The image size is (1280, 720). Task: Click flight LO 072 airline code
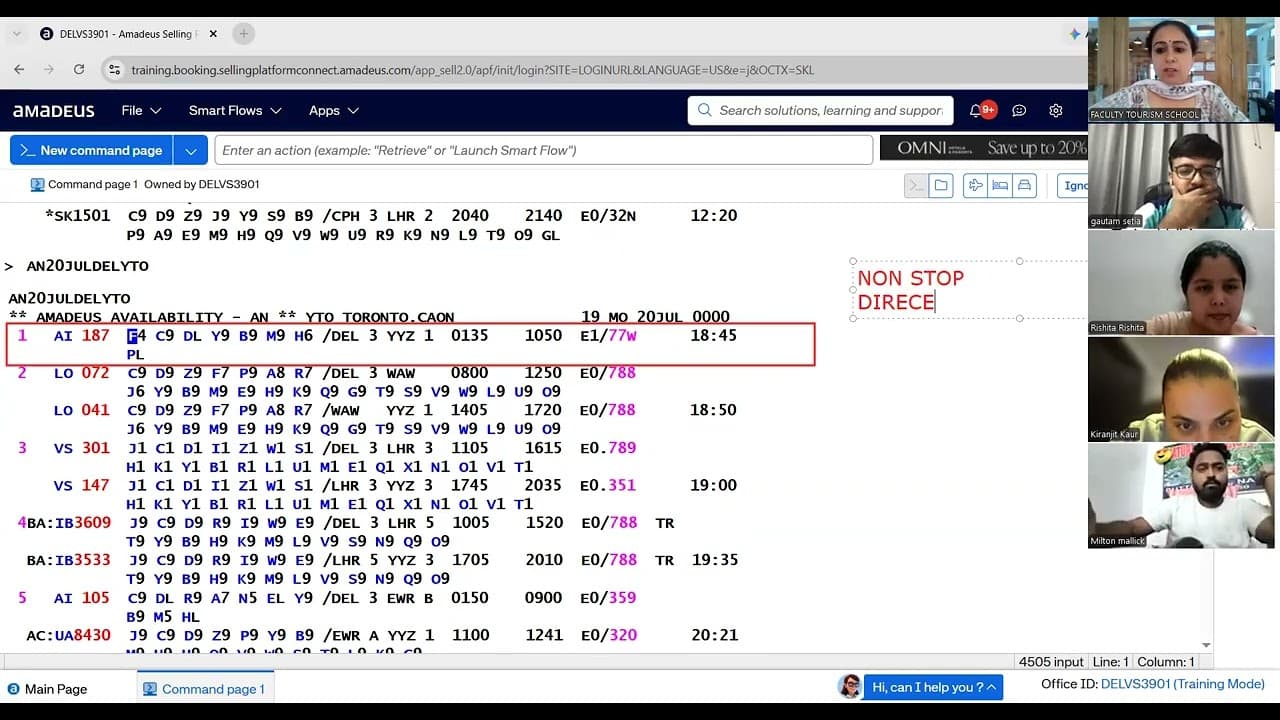coord(63,373)
